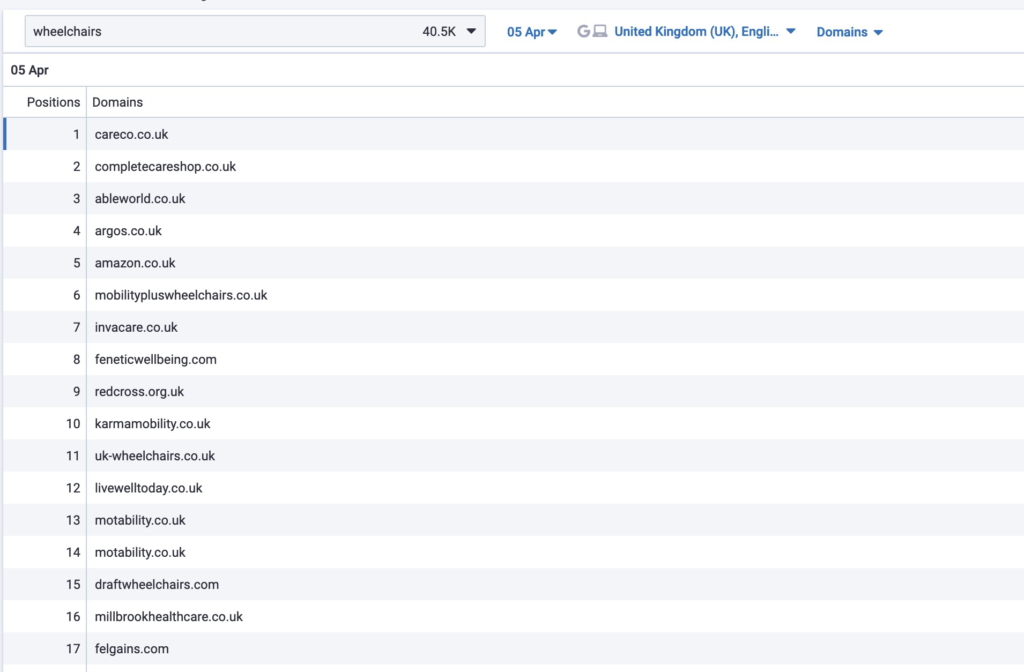Image resolution: width=1024 pixels, height=672 pixels.
Task: Click the Positions column header
Action: tap(53, 103)
